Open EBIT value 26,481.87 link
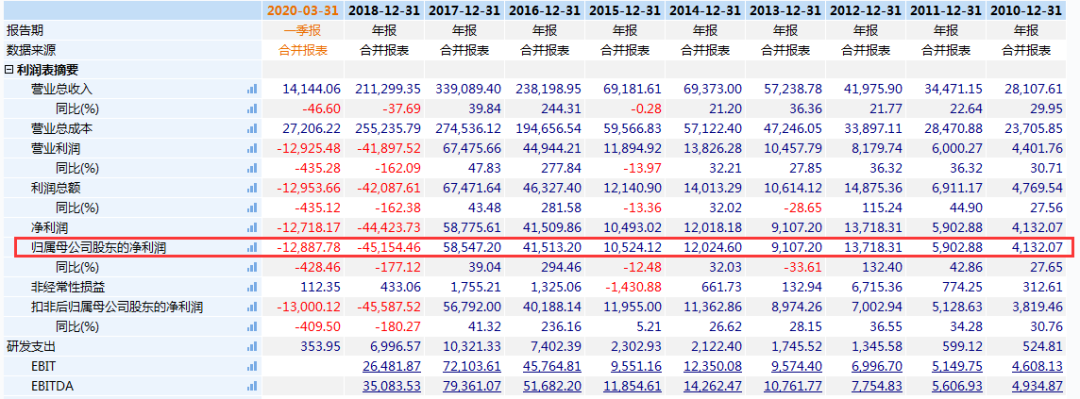 tap(392, 367)
